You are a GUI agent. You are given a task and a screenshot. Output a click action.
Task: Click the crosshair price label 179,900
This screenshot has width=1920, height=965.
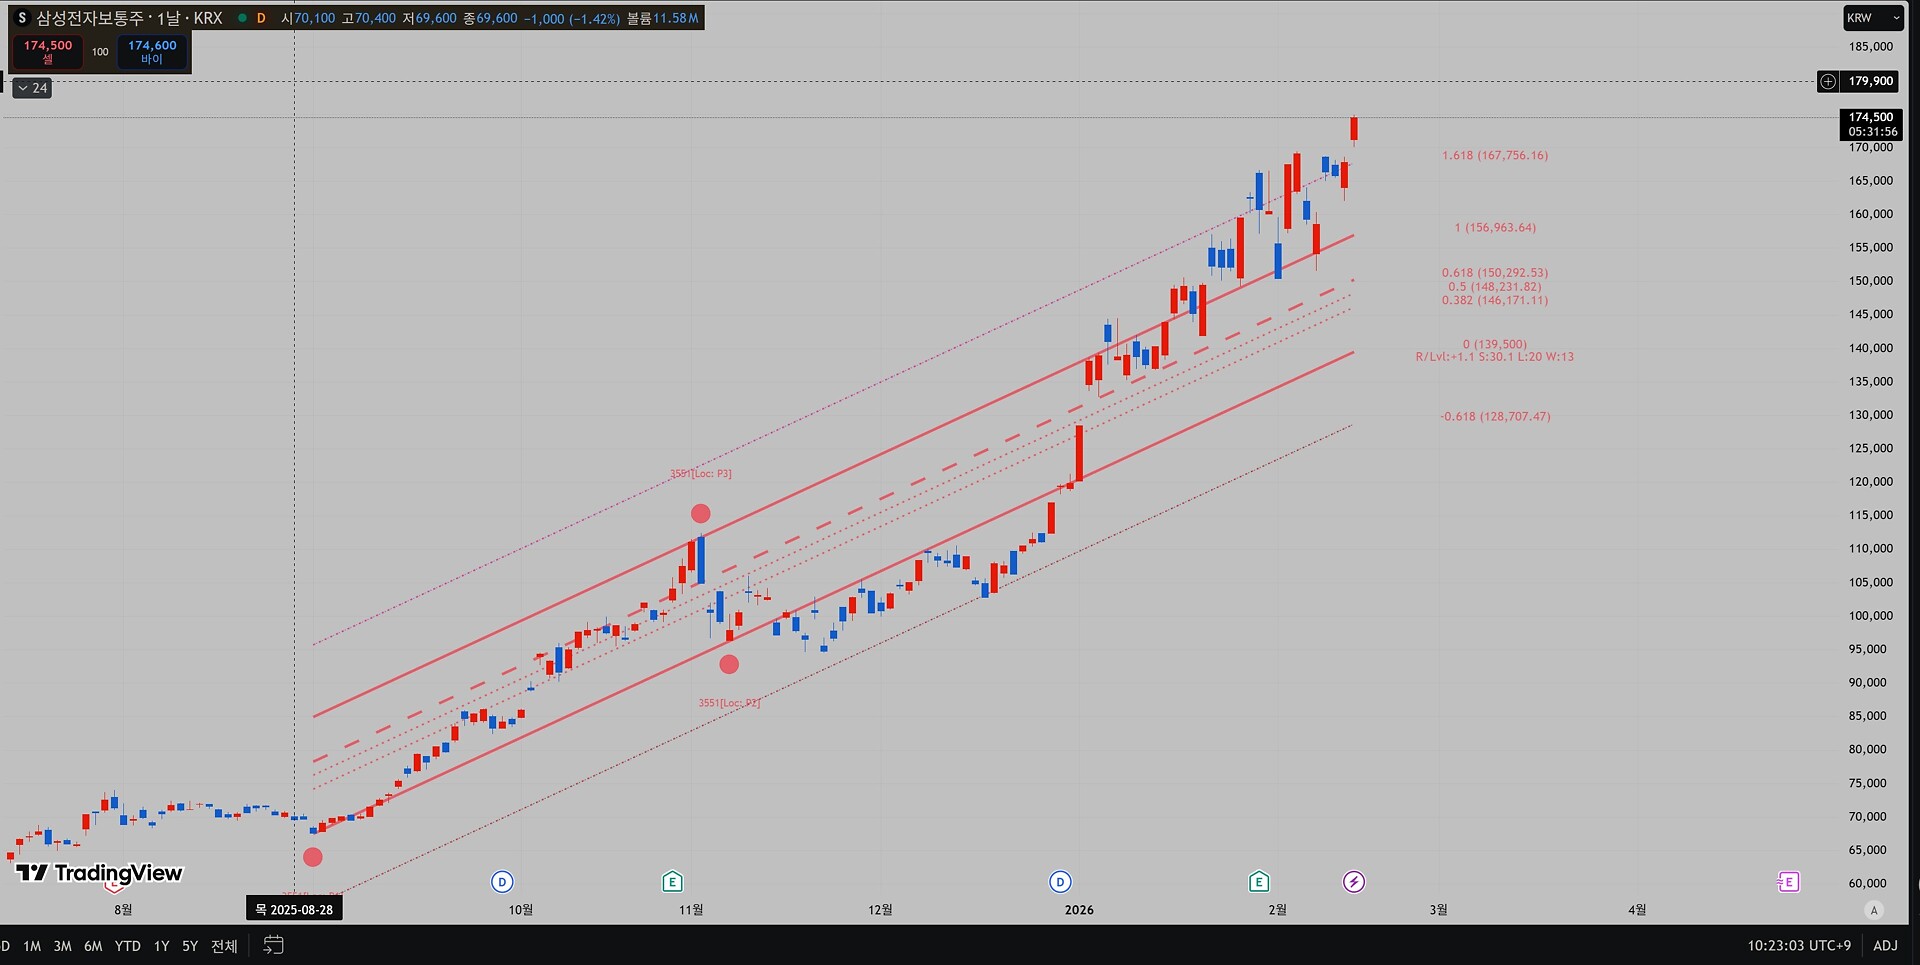tap(1870, 81)
